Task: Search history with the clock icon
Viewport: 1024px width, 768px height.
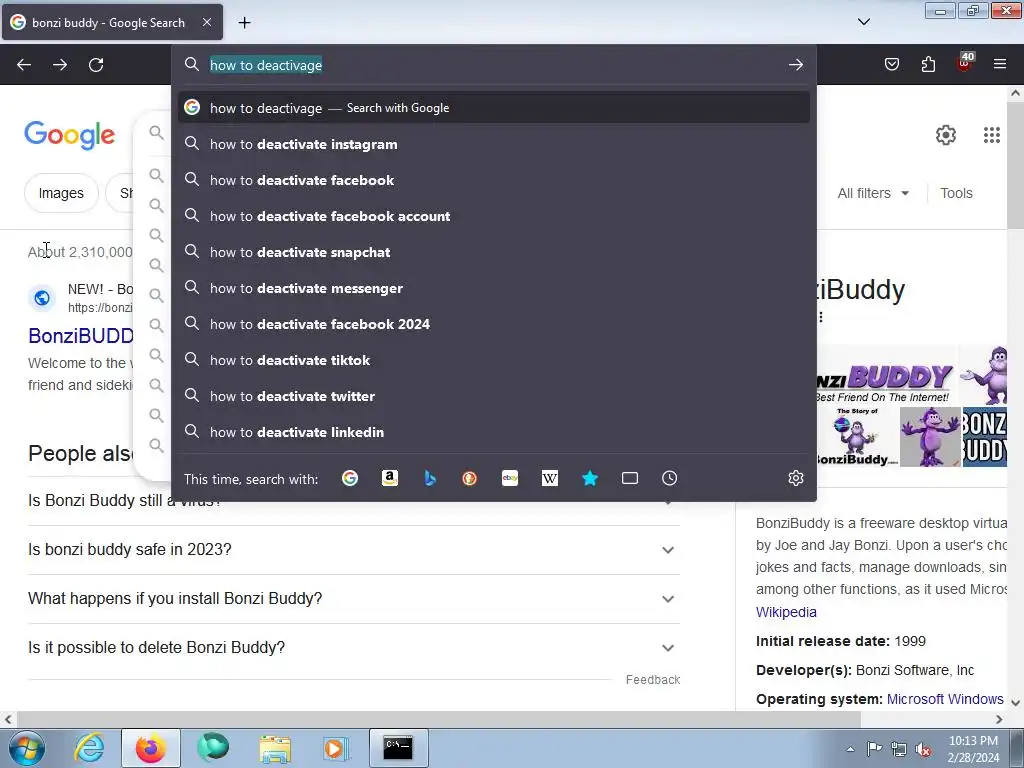Action: point(669,478)
